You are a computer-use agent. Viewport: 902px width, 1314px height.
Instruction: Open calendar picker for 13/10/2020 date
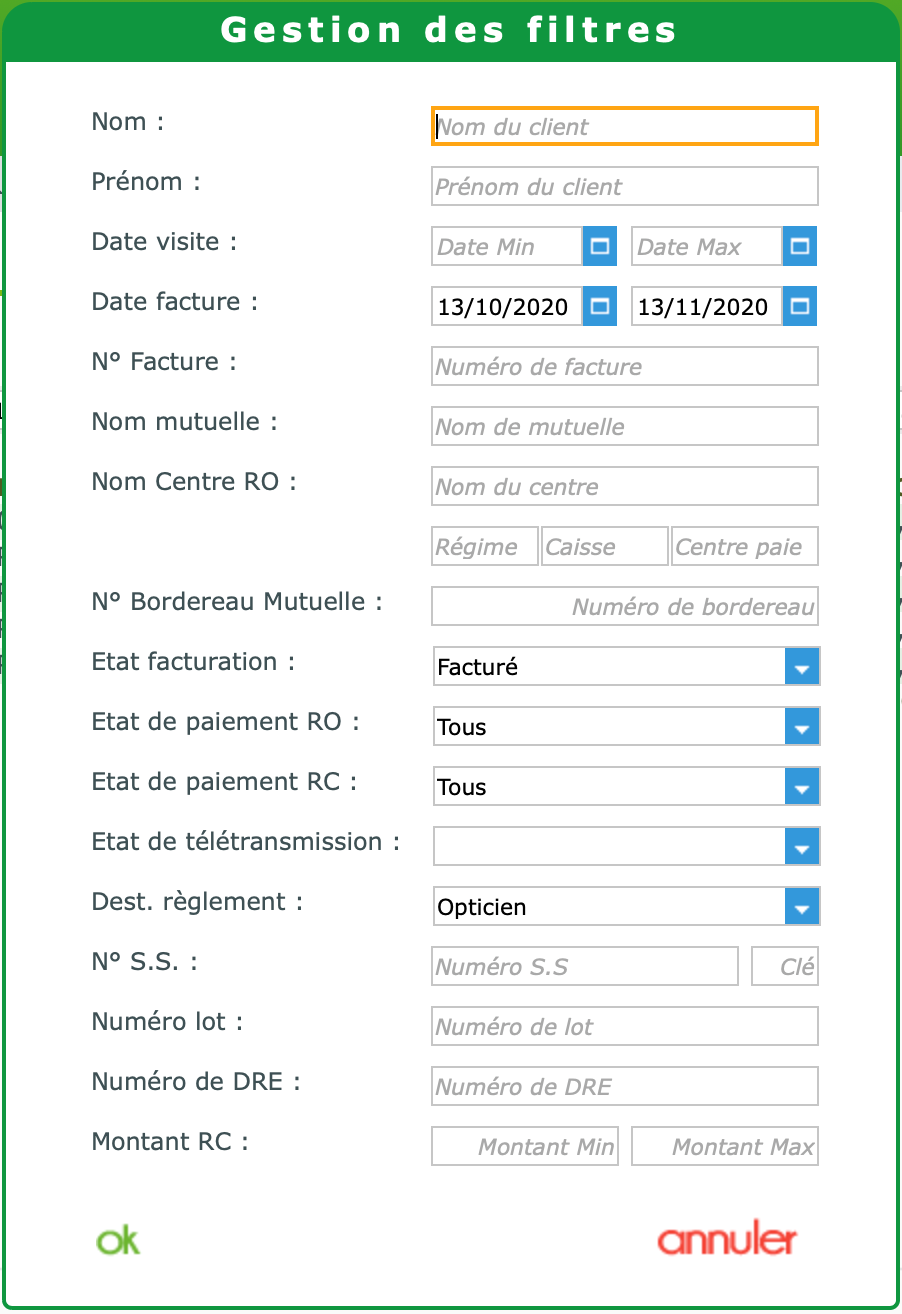click(599, 306)
